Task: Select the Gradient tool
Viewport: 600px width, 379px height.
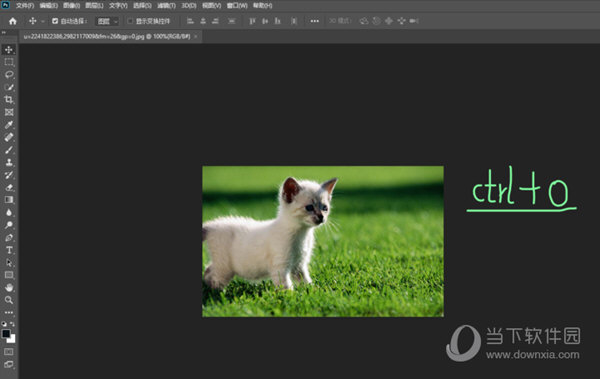Action: point(9,199)
